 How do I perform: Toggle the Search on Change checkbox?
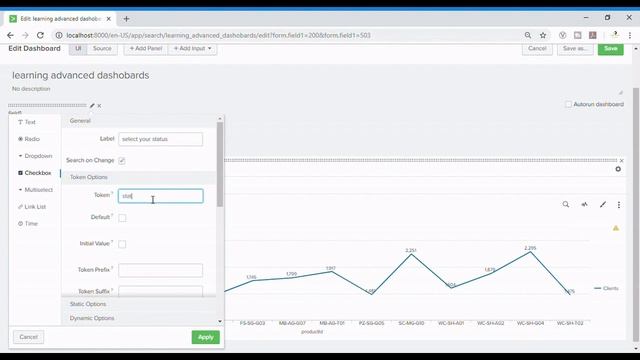[122, 161]
